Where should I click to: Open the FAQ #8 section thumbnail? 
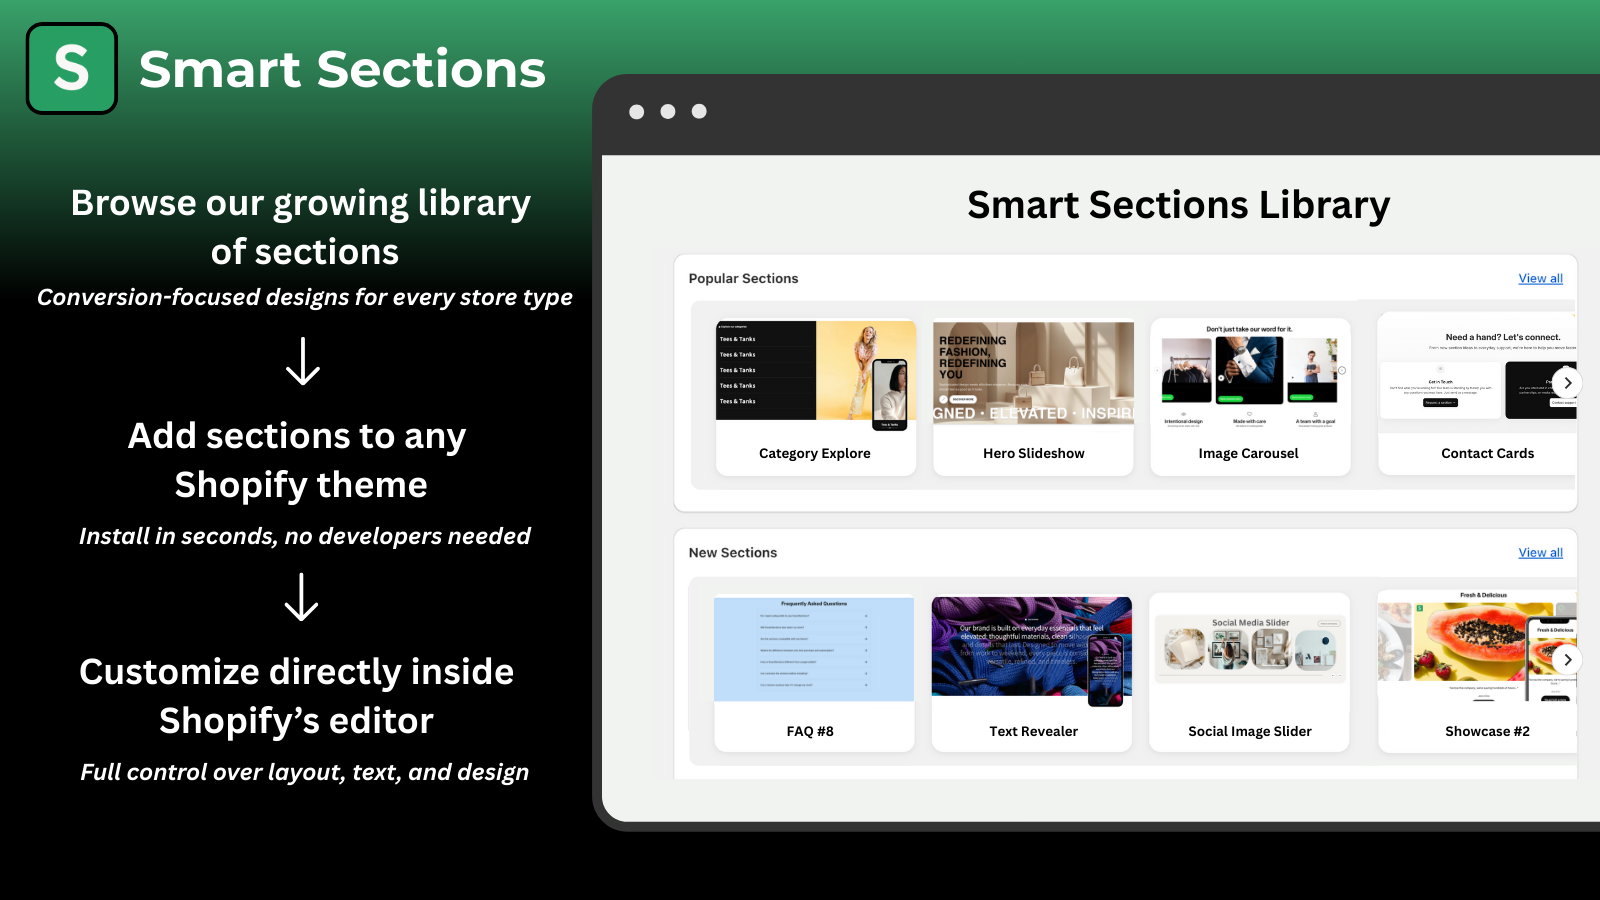814,649
